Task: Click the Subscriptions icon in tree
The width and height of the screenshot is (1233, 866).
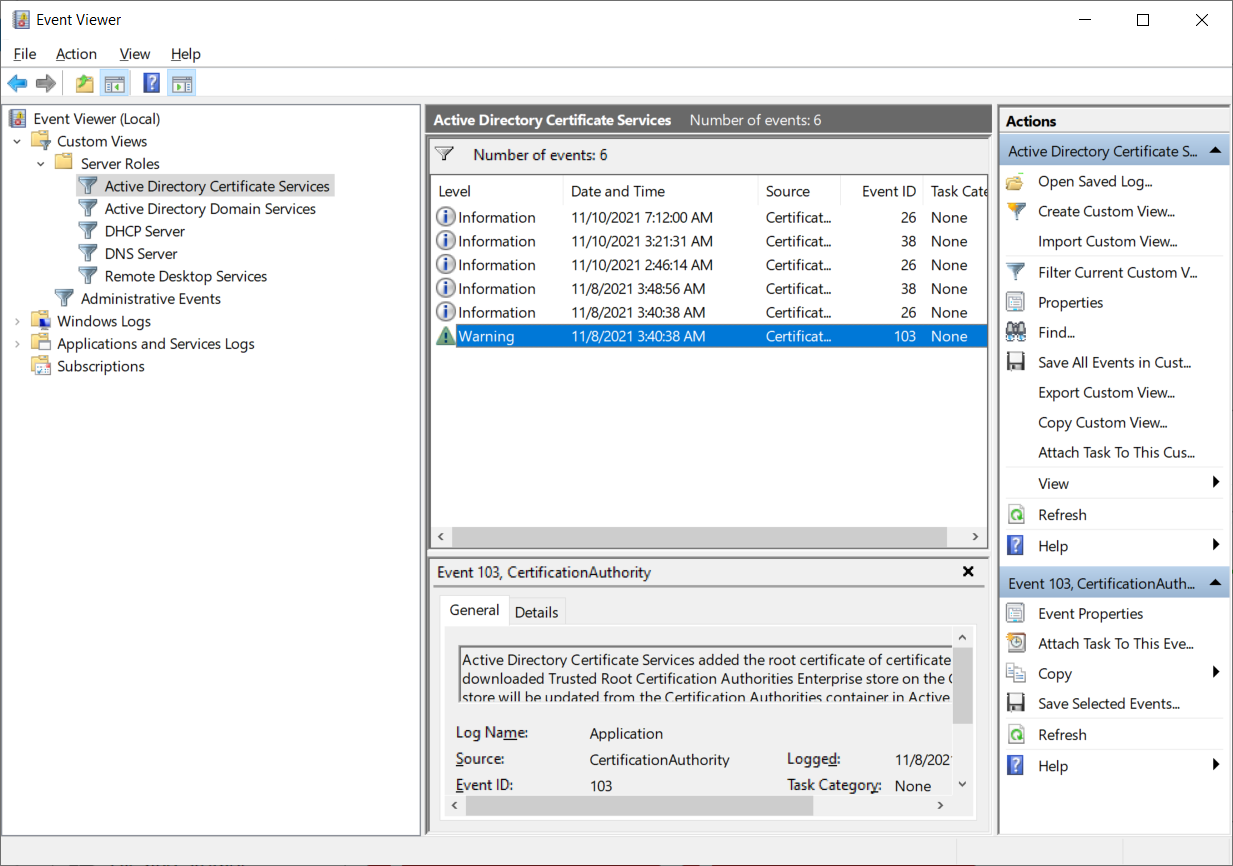Action: tap(41, 366)
